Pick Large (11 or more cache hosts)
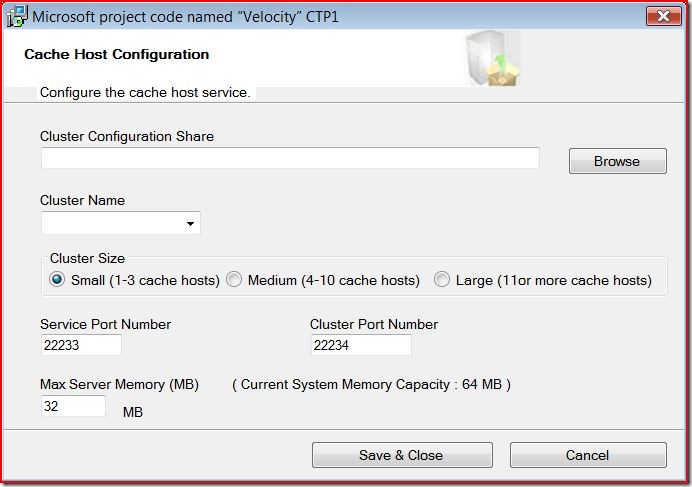 (x=442, y=280)
